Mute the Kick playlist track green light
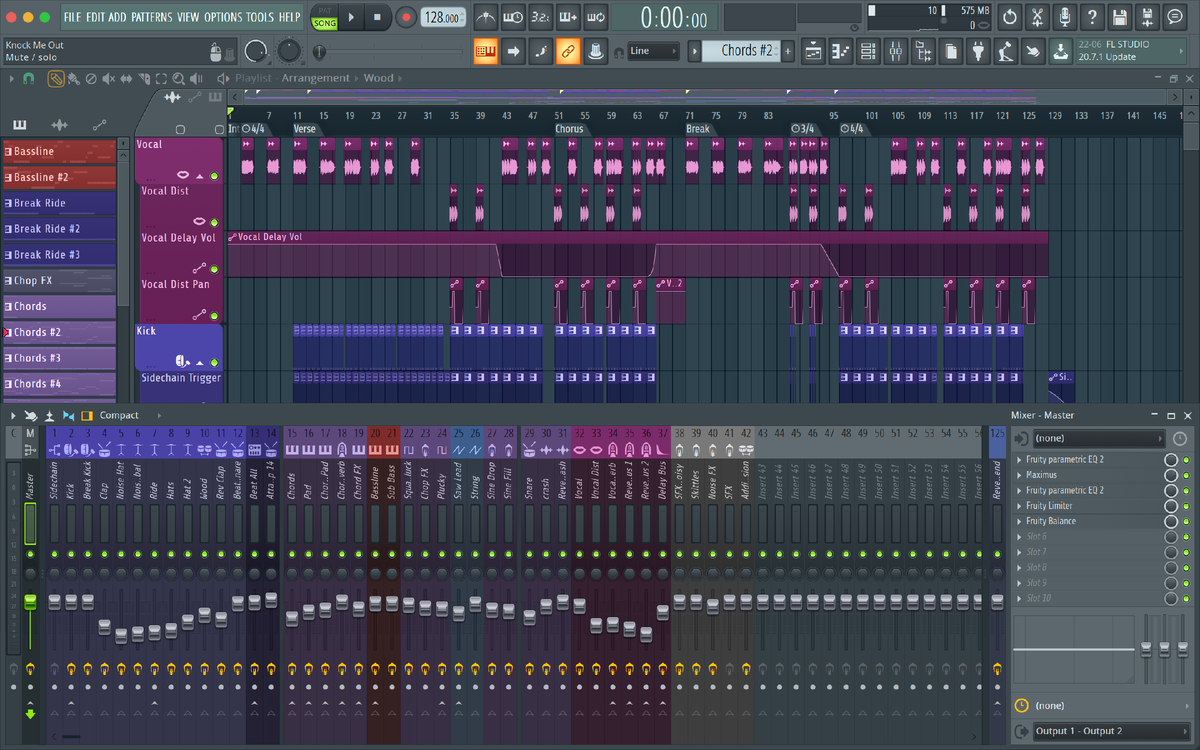 pyautogui.click(x=214, y=362)
